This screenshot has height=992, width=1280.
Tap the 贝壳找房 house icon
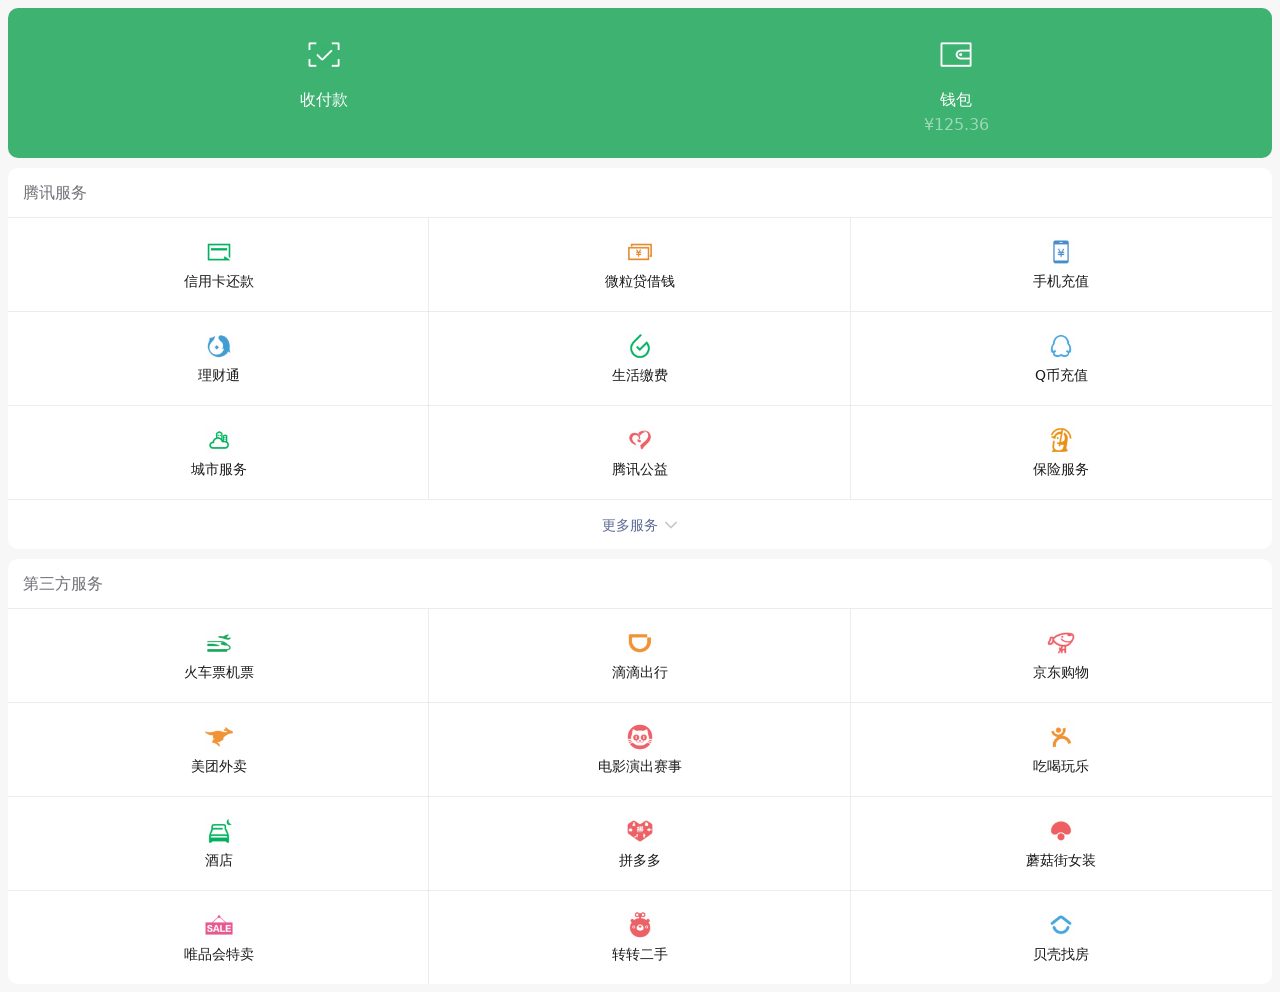click(x=1061, y=925)
